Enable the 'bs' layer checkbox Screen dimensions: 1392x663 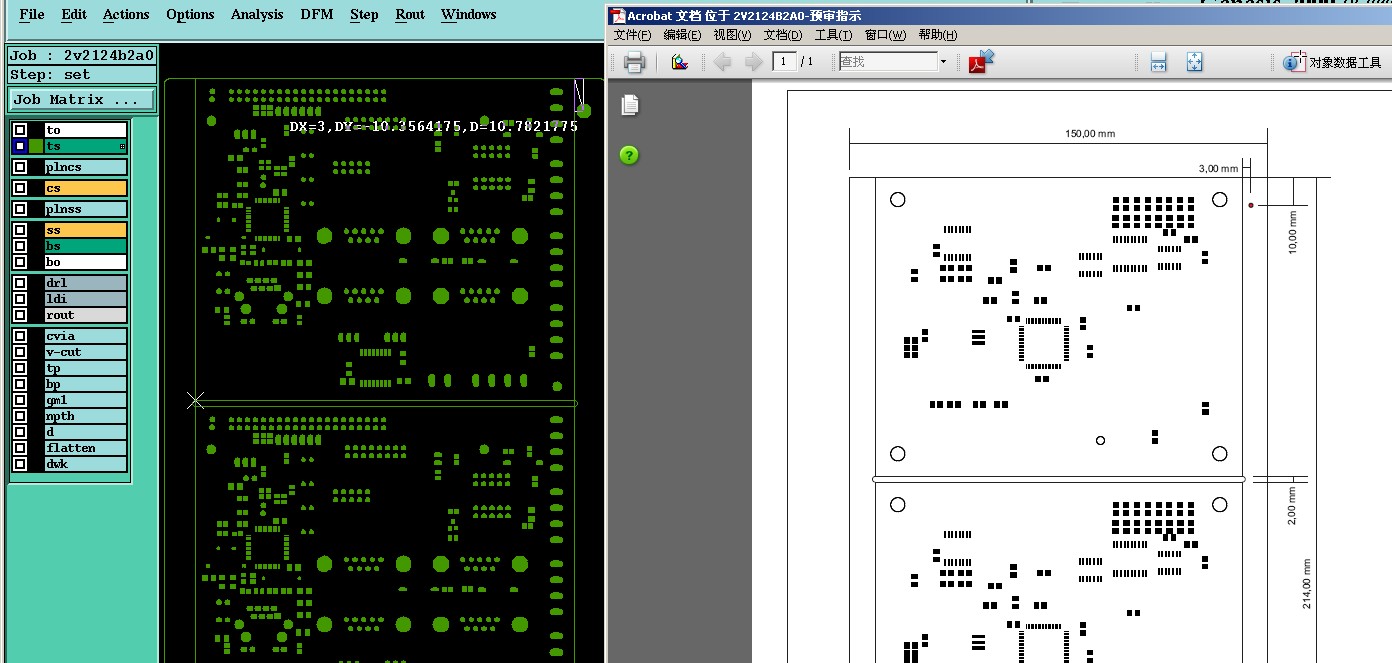(x=20, y=246)
